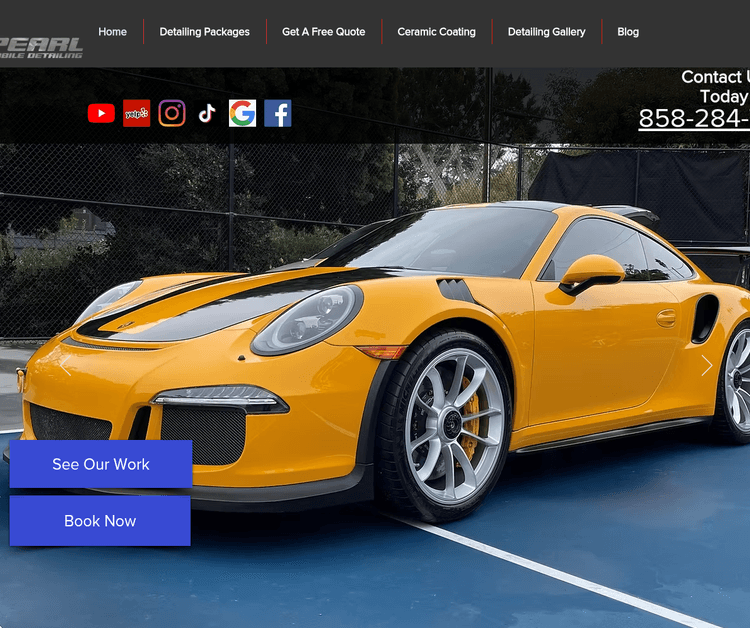Open the Yelp social icon
Screen dimensions: 750x628
136,113
